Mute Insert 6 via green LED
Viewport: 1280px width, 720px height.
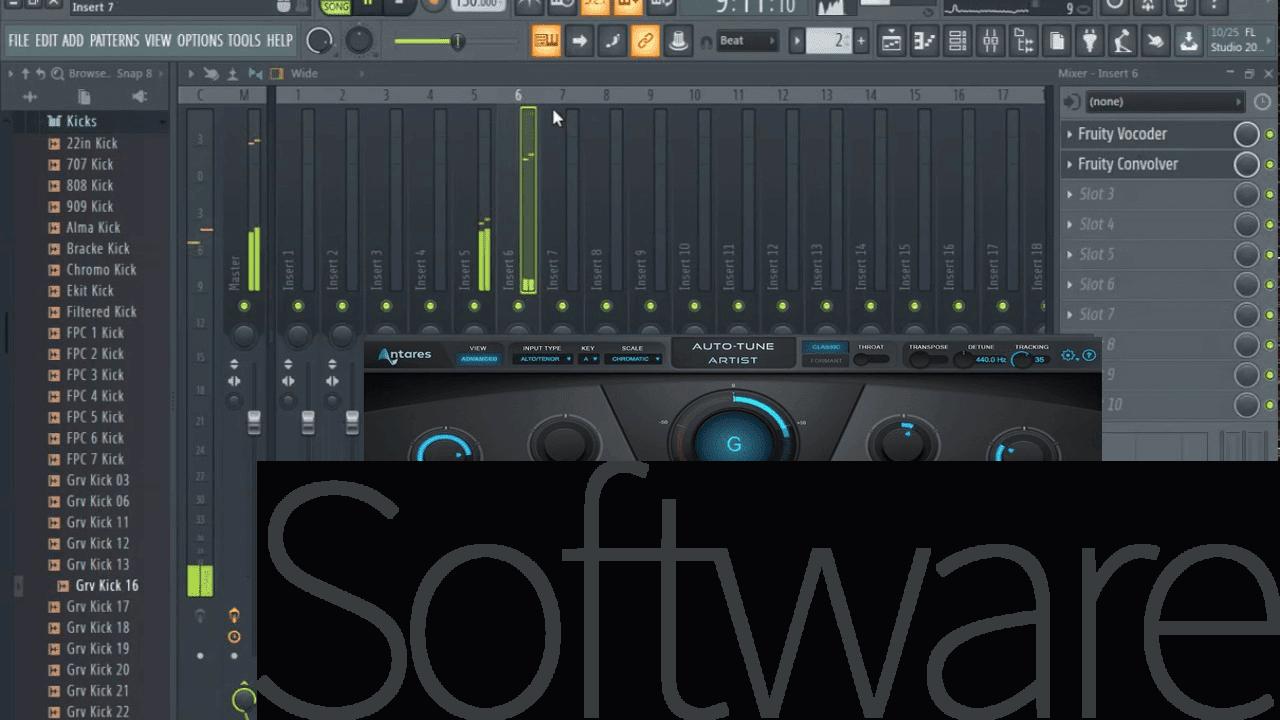click(x=518, y=306)
